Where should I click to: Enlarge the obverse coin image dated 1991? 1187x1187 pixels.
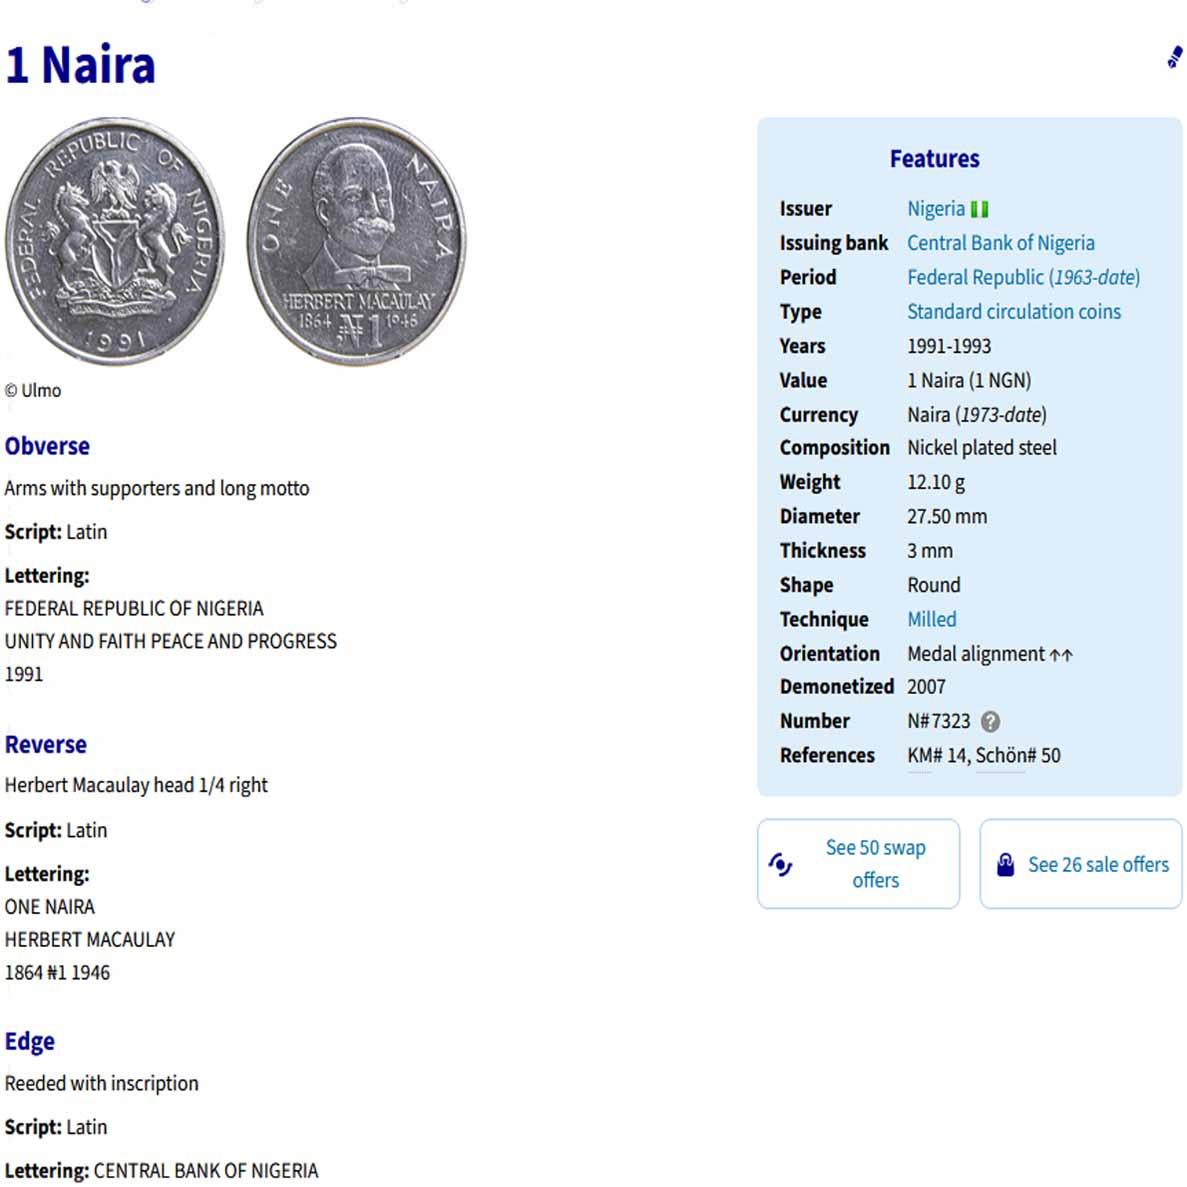point(115,241)
